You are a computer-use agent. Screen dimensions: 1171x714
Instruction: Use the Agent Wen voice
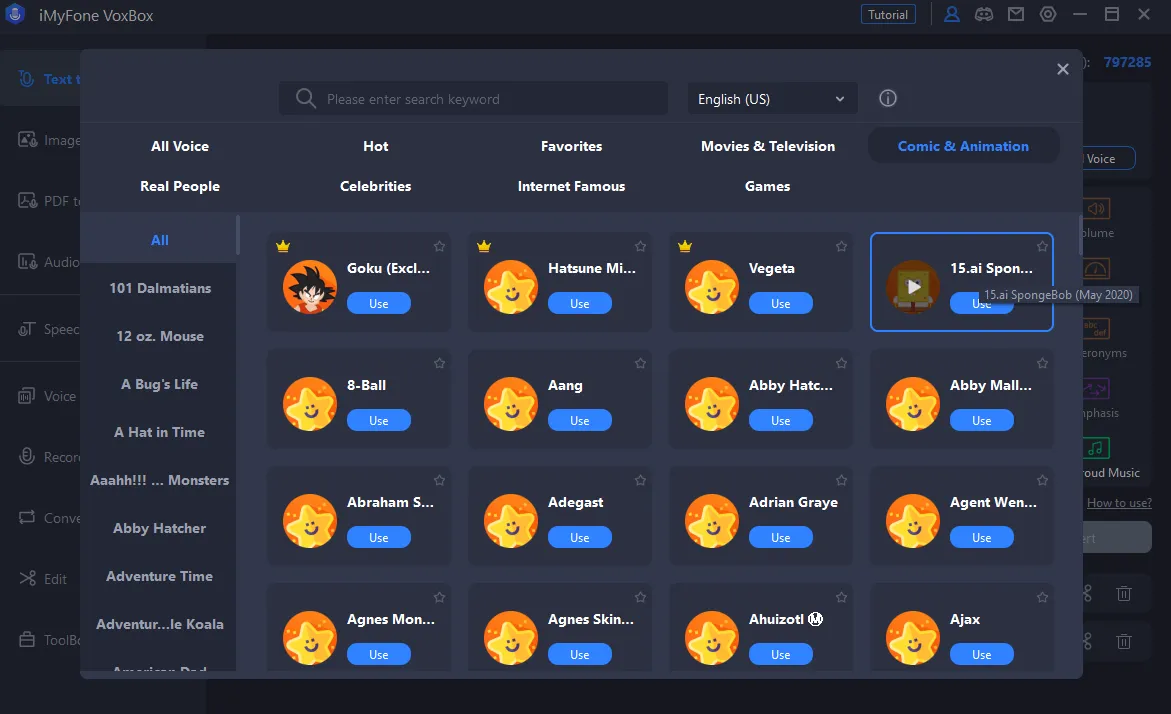(x=981, y=537)
